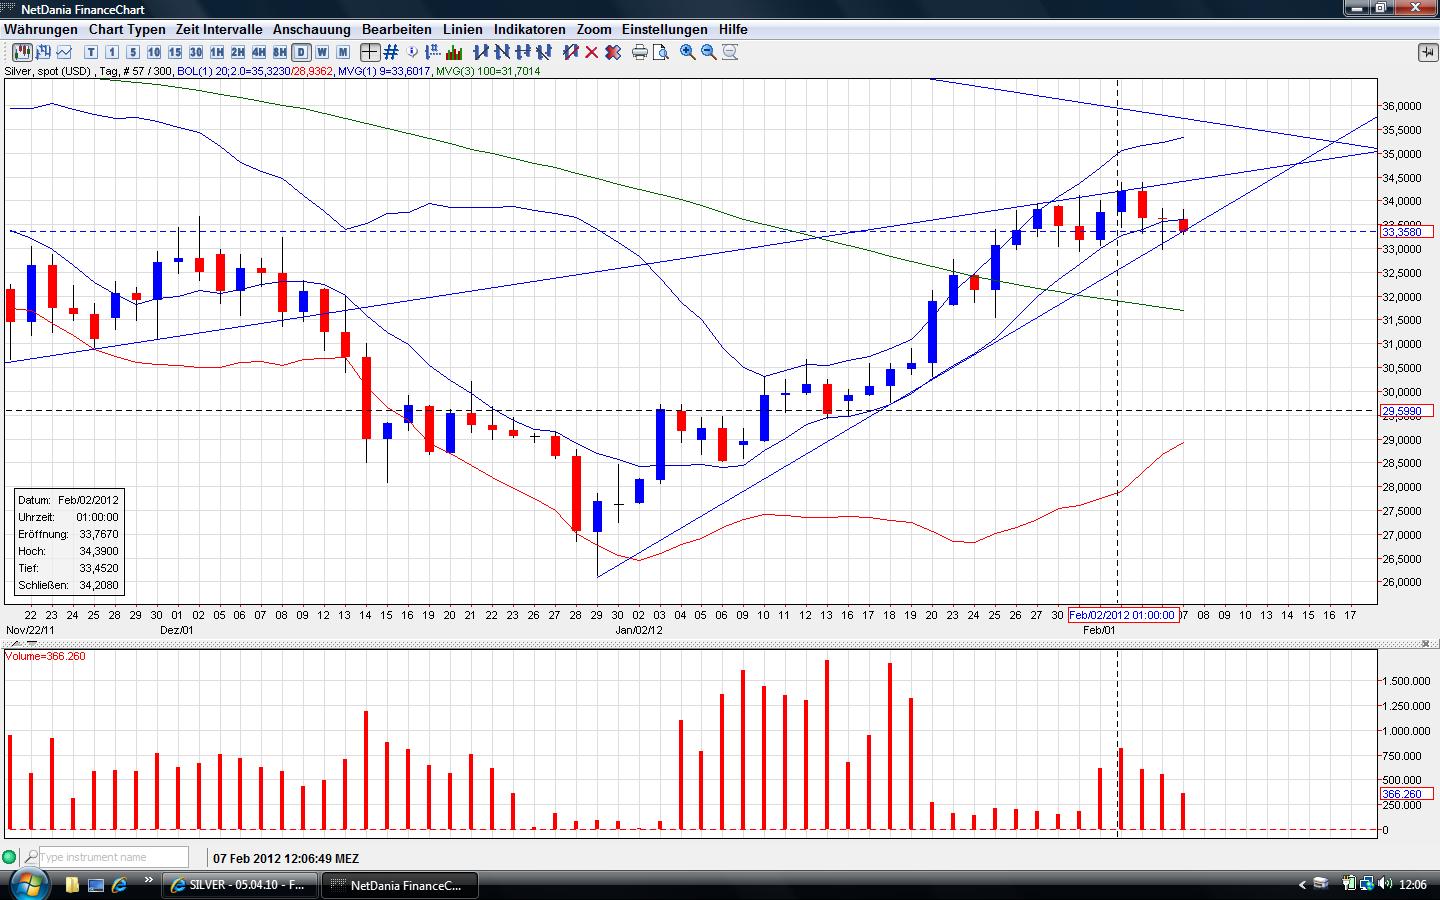Screen dimensions: 1440x900
Task: Click the zoom out magnifier icon
Action: 709,52
